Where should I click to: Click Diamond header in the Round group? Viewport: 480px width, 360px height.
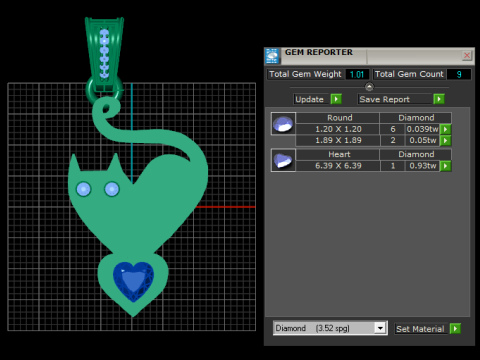pos(416,118)
